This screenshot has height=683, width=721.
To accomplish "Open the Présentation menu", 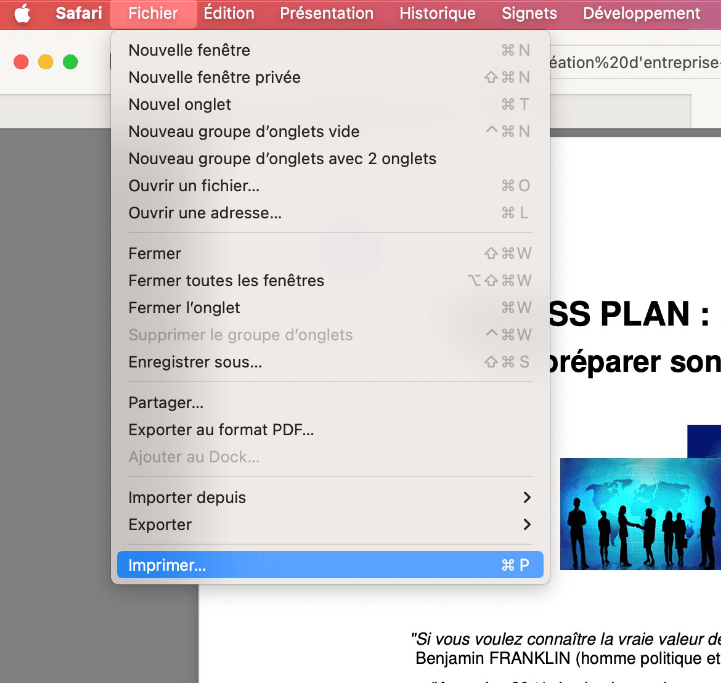I will [326, 13].
